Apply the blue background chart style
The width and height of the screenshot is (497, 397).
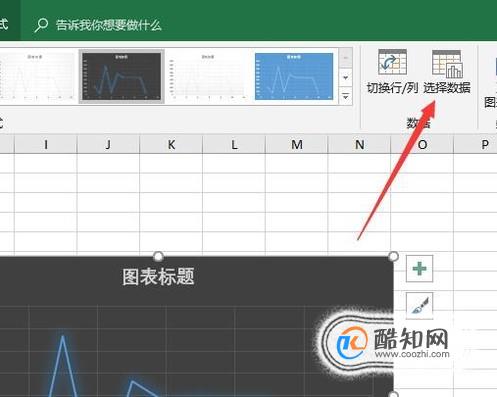[294, 76]
